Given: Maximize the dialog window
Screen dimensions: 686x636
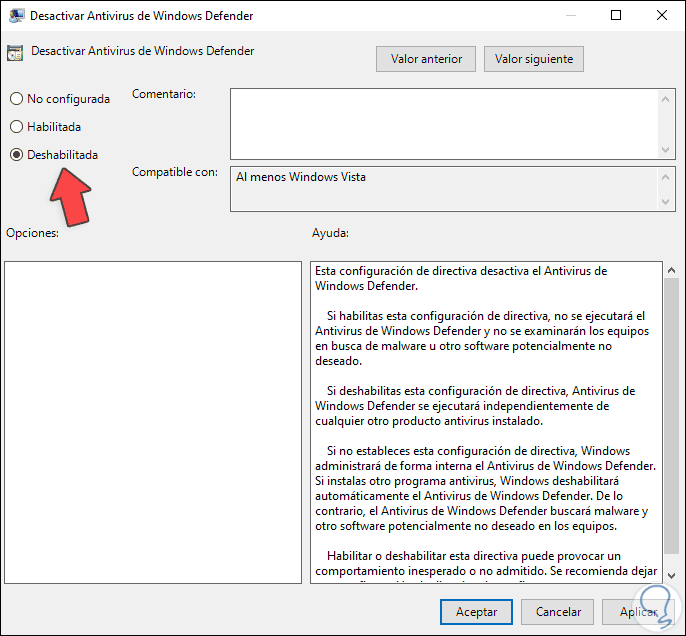Looking at the screenshot, I should [616, 15].
